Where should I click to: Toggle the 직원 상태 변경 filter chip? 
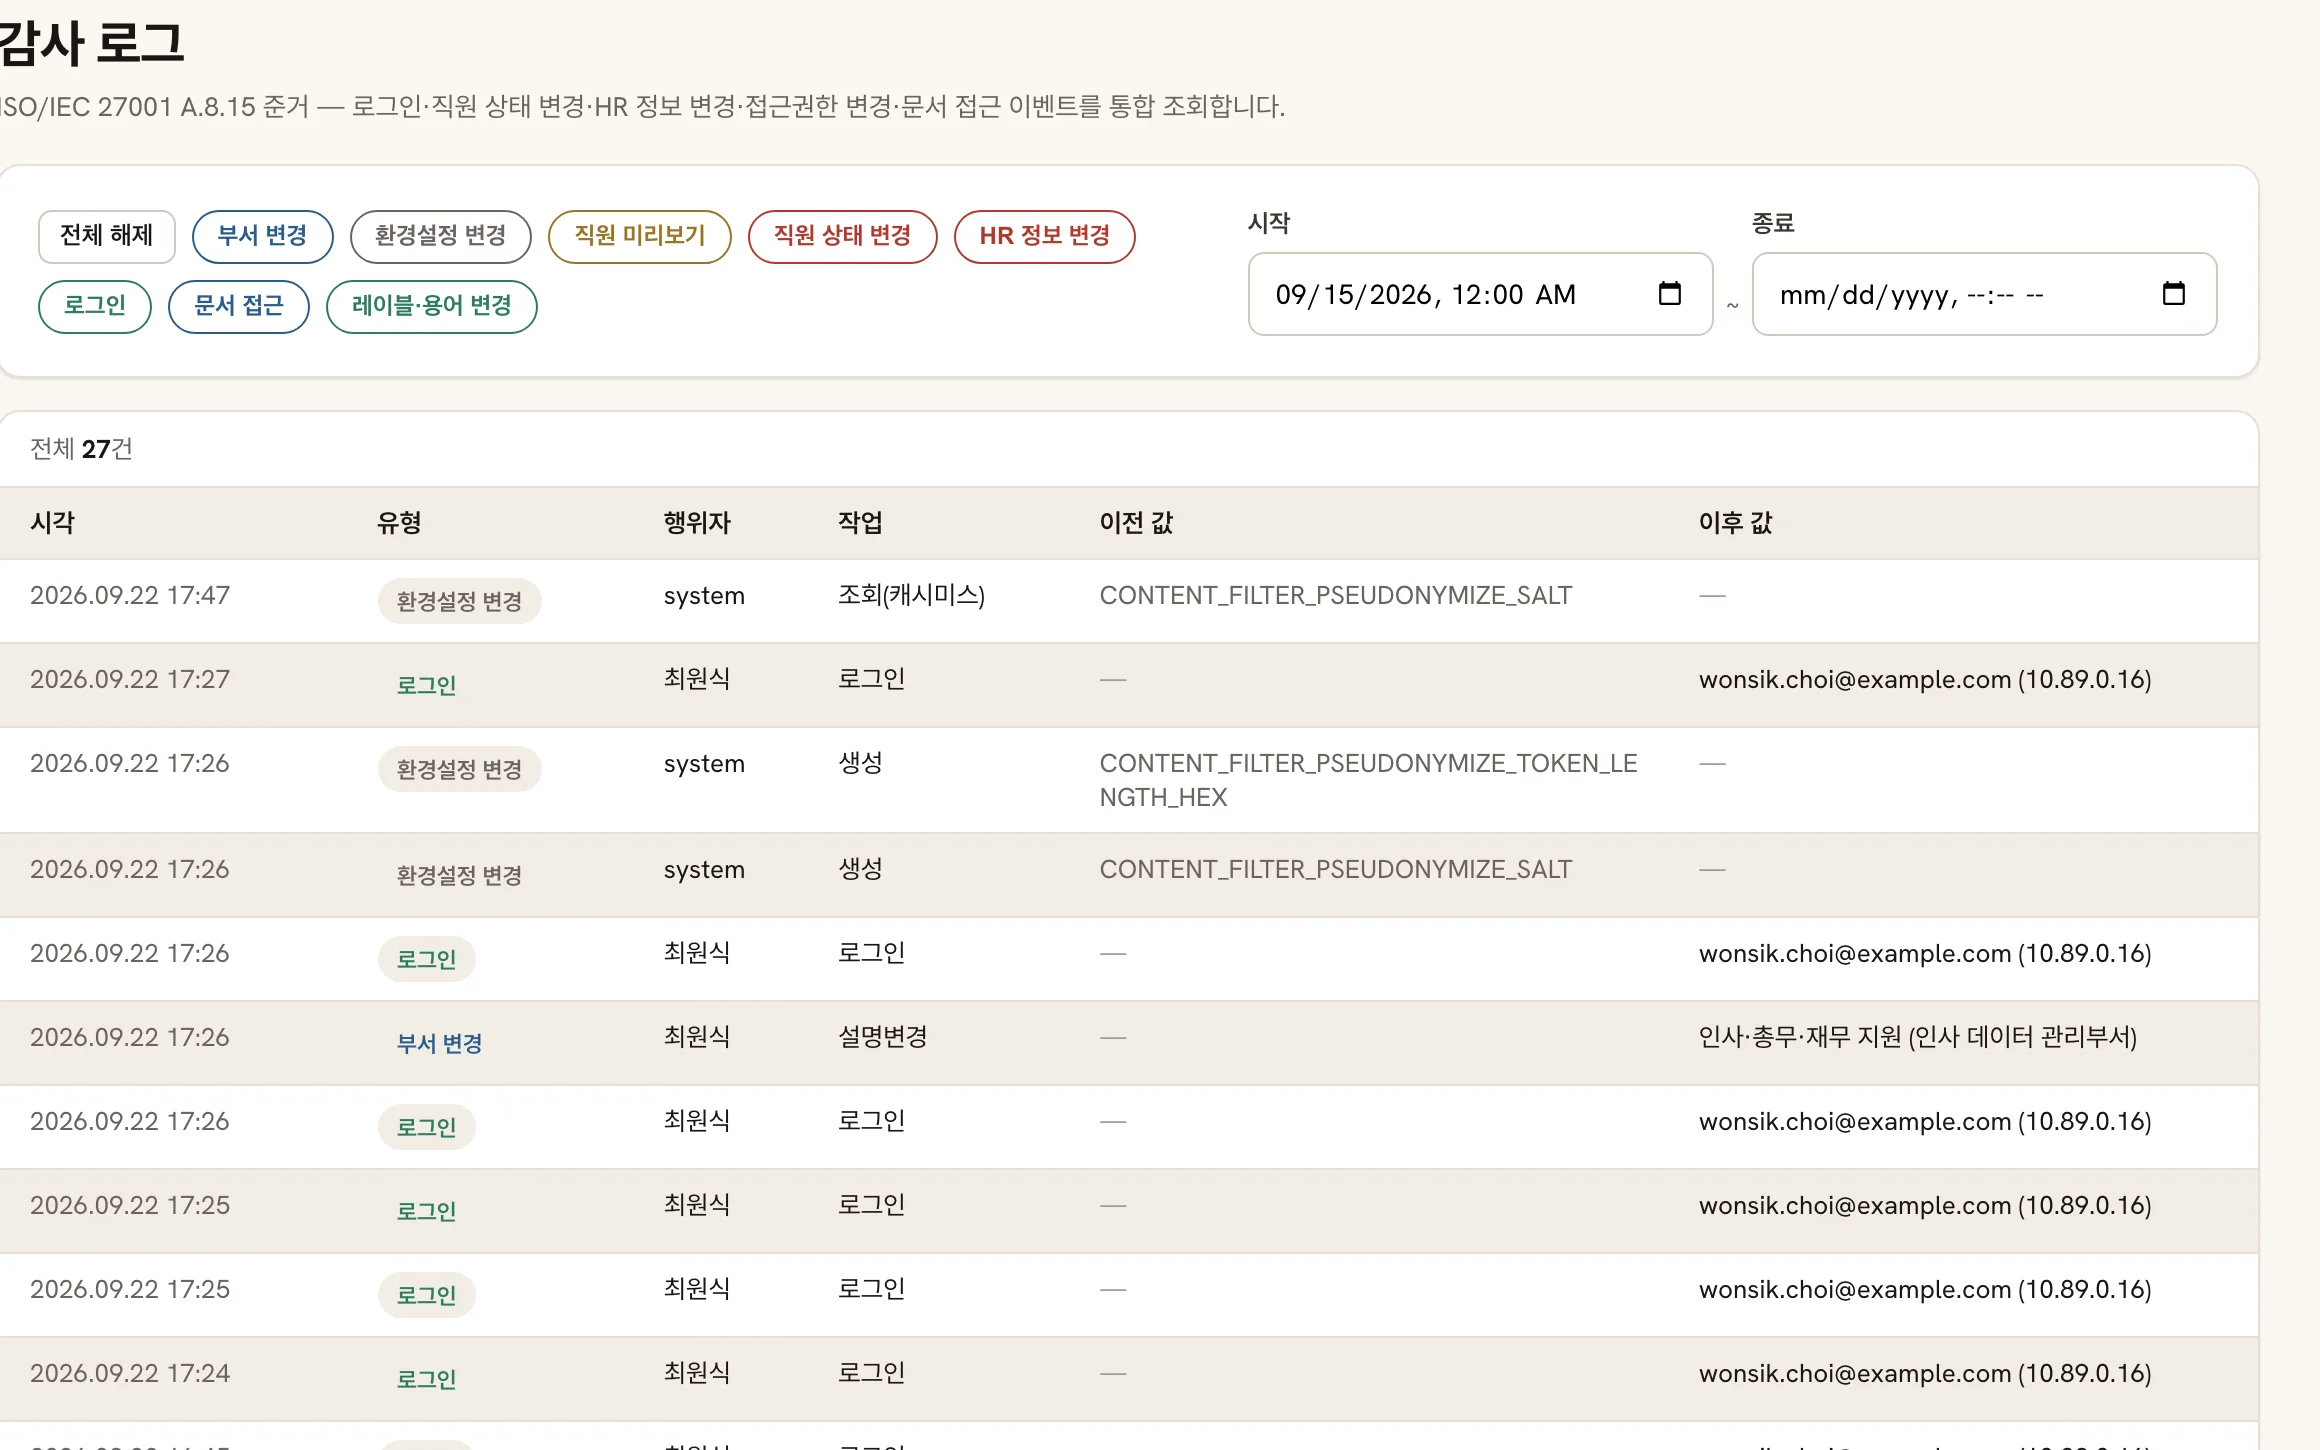pyautogui.click(x=842, y=236)
